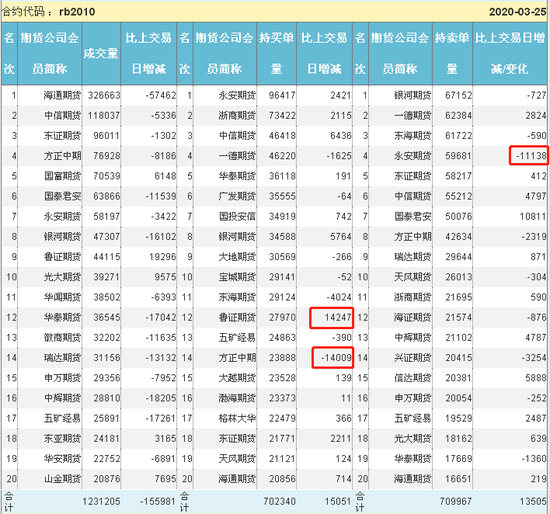The height and width of the screenshot is (514, 550).
Task: Click the 信达期货 company name
Action: [x=412, y=378]
